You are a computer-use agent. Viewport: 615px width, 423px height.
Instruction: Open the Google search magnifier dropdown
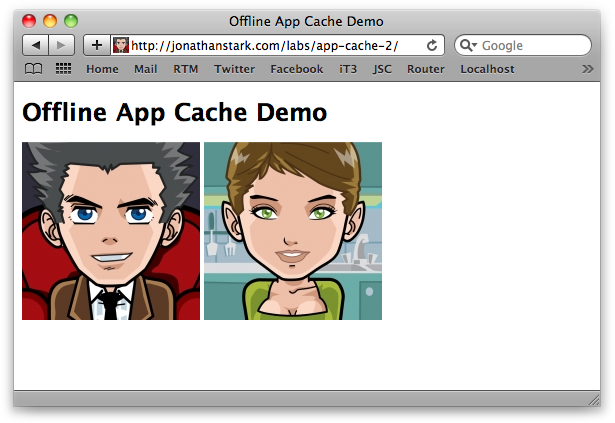pos(468,45)
